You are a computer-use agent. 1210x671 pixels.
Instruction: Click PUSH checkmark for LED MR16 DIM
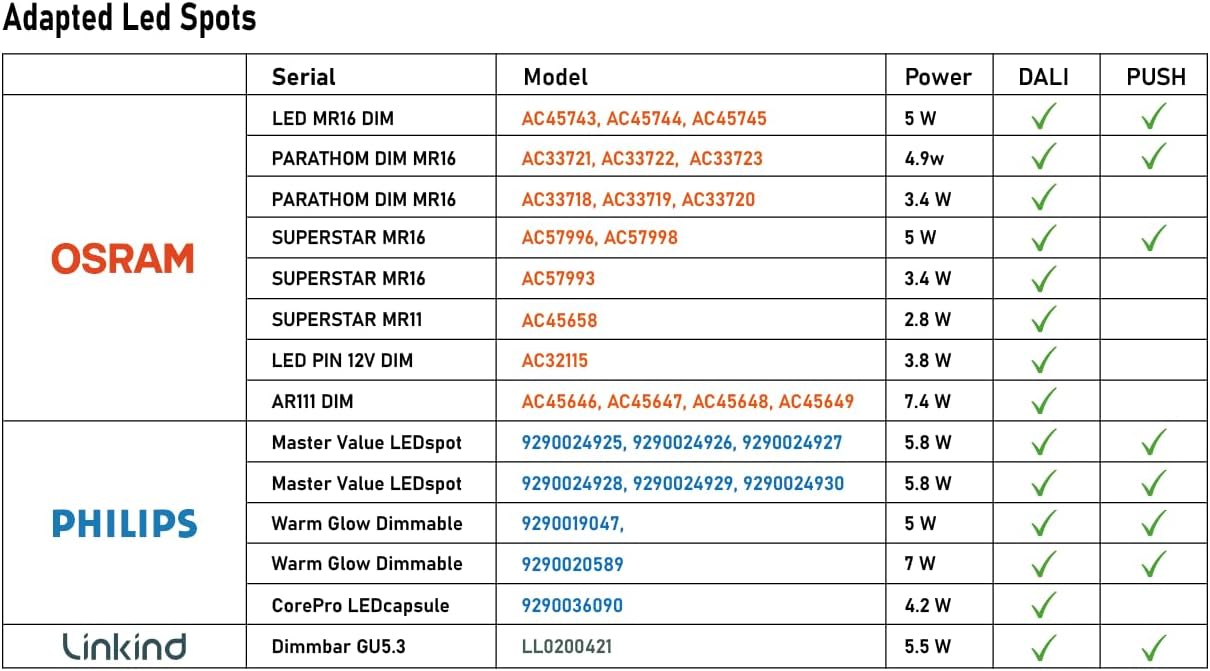tap(1154, 117)
